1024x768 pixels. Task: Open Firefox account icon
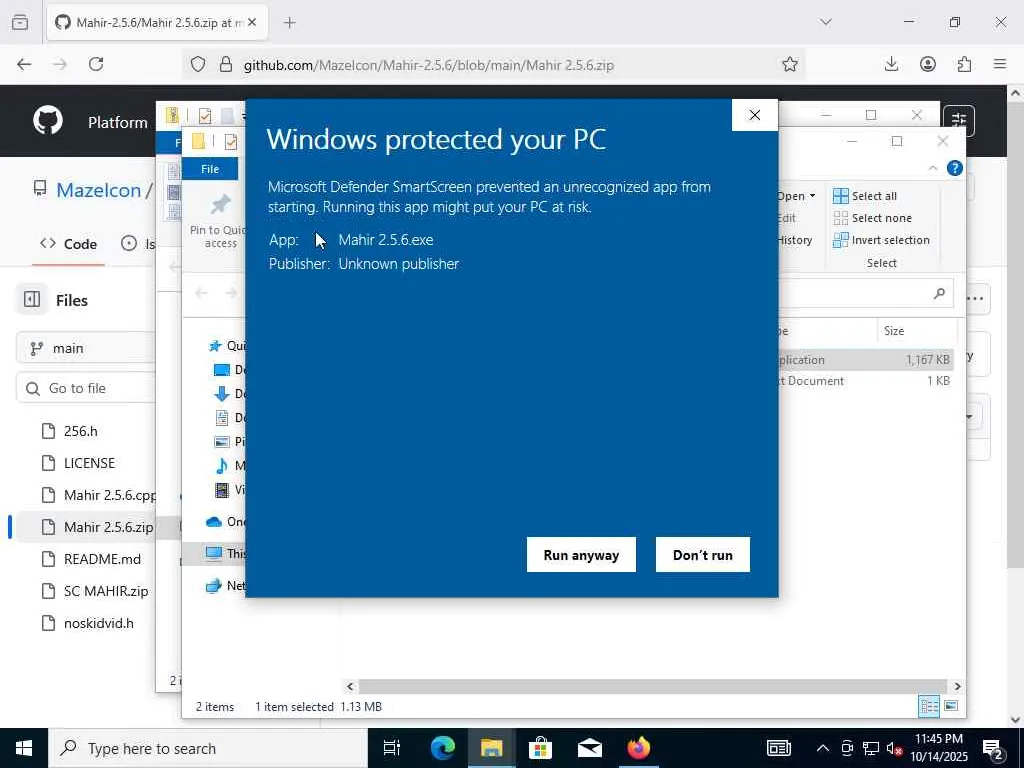[928, 64]
